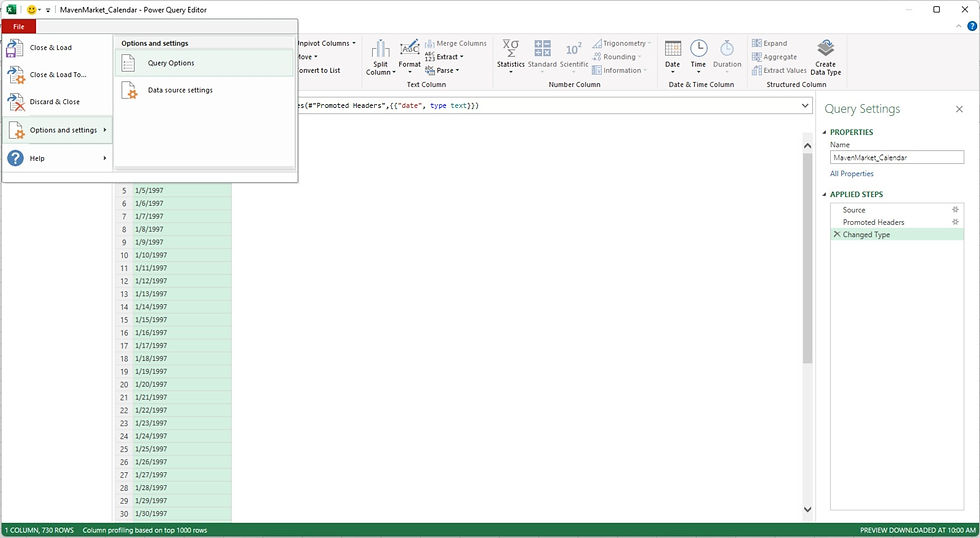Collapse the APPLIED STEPS section

pos(824,194)
